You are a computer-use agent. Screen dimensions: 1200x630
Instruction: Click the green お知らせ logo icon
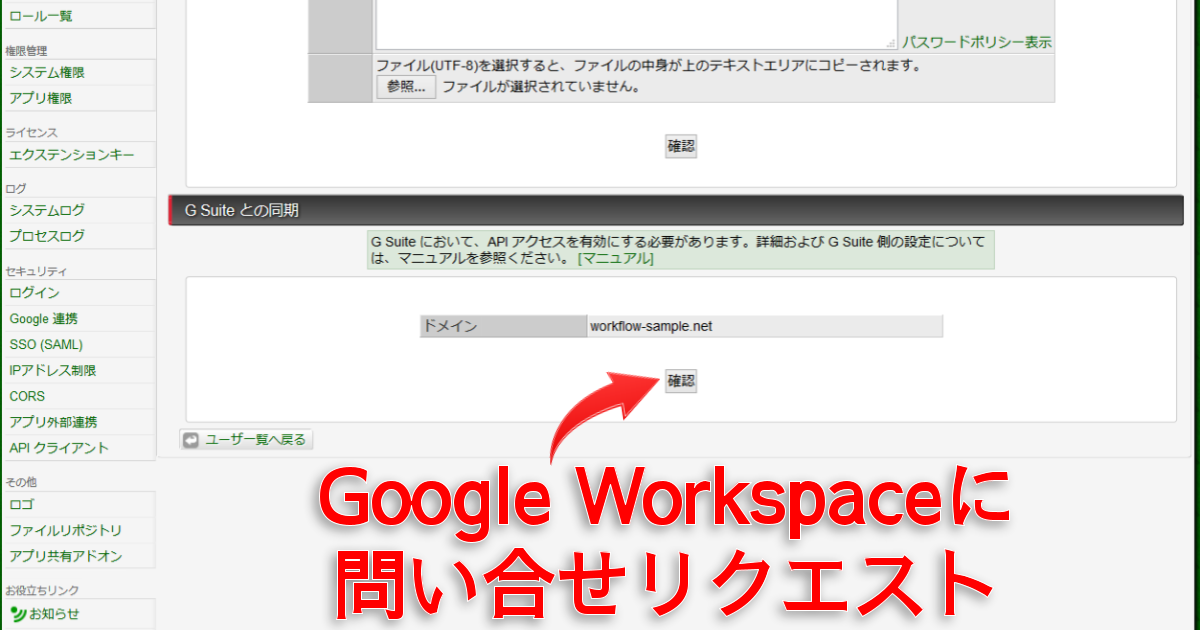(18, 614)
